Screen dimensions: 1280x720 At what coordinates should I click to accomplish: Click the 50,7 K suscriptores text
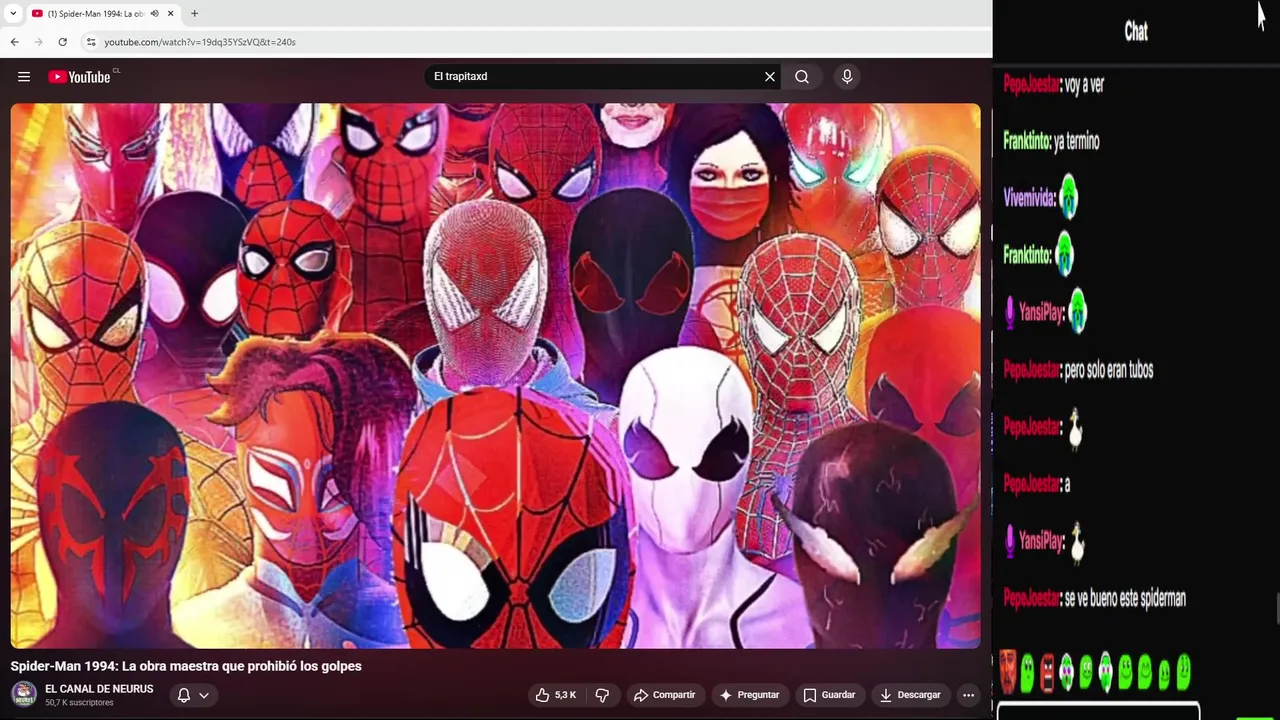[x=79, y=703]
